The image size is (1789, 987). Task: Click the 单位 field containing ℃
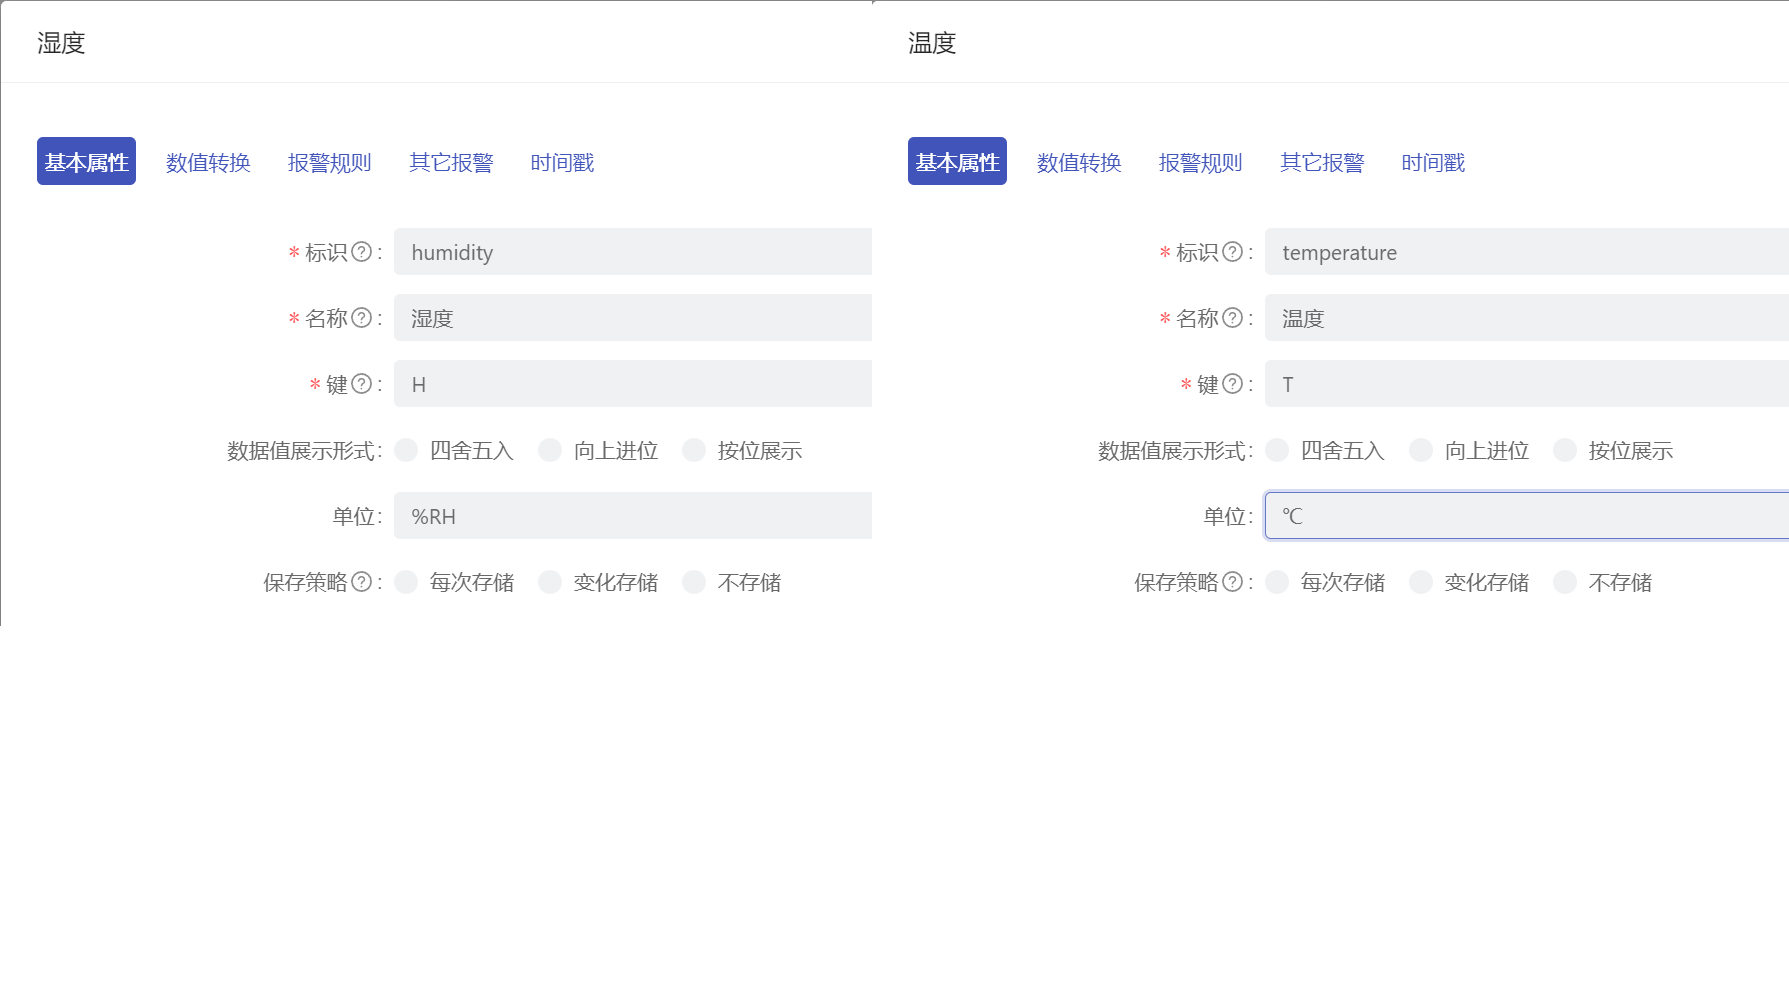point(1527,516)
